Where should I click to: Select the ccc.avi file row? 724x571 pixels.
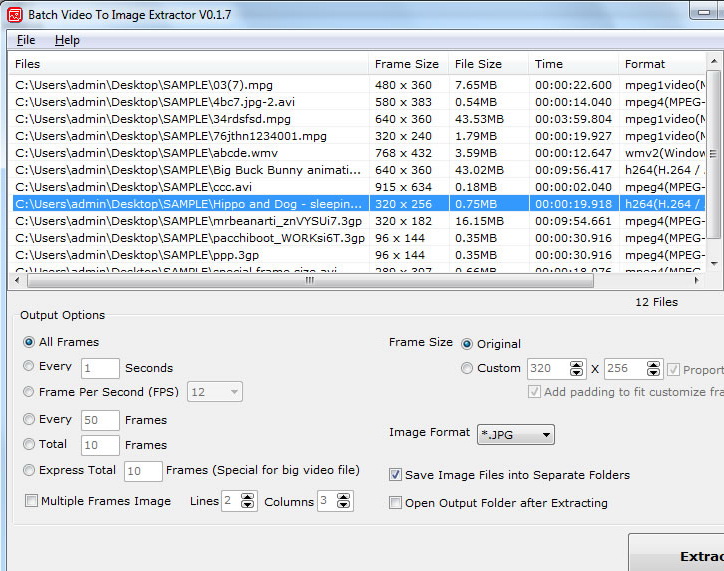tap(359, 187)
